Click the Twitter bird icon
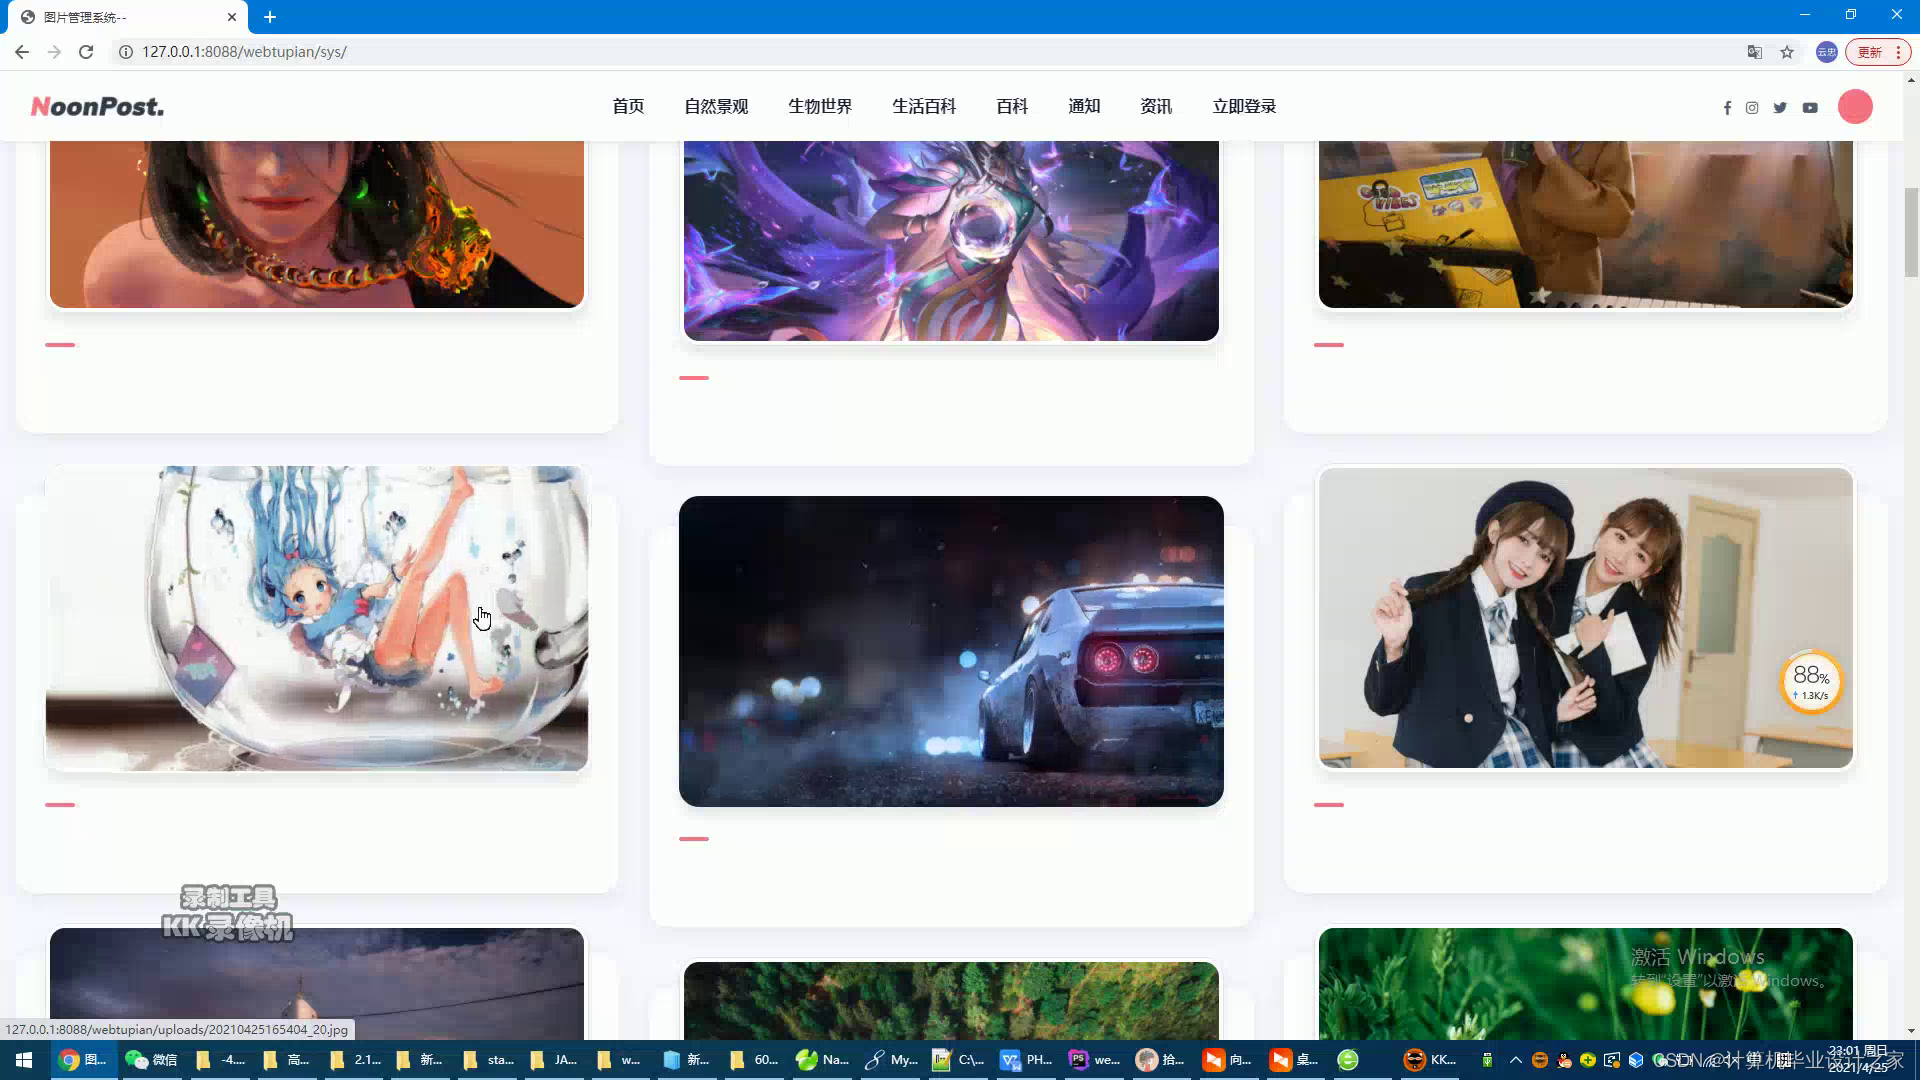 1780,108
